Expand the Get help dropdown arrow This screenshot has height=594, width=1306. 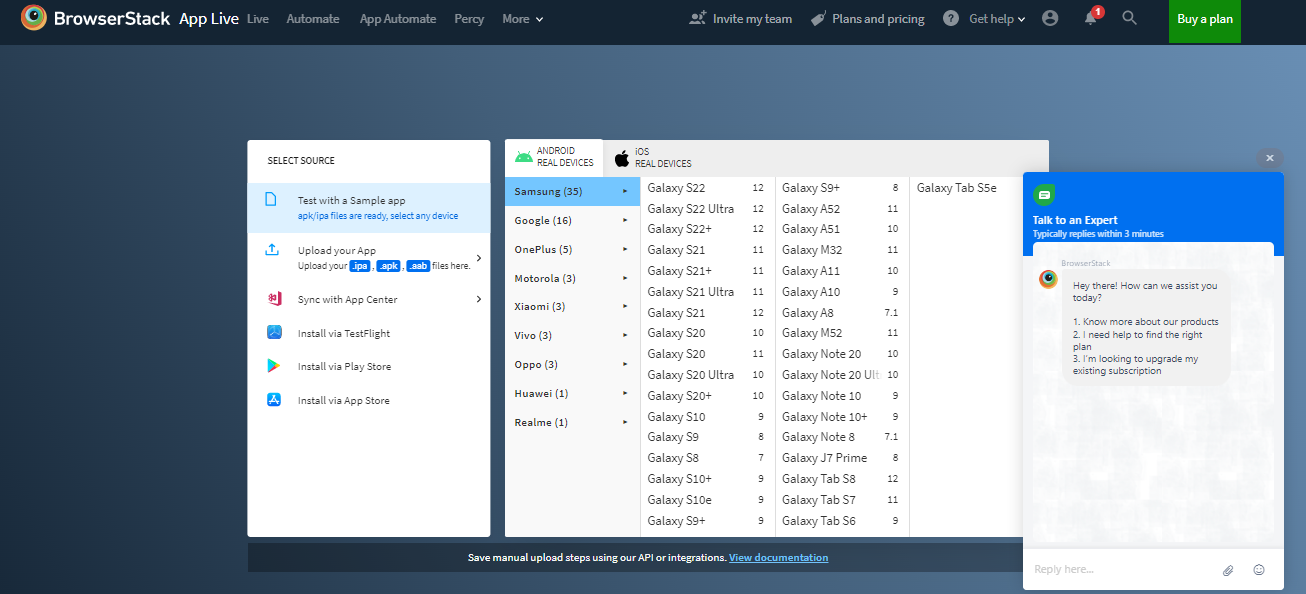point(1021,19)
